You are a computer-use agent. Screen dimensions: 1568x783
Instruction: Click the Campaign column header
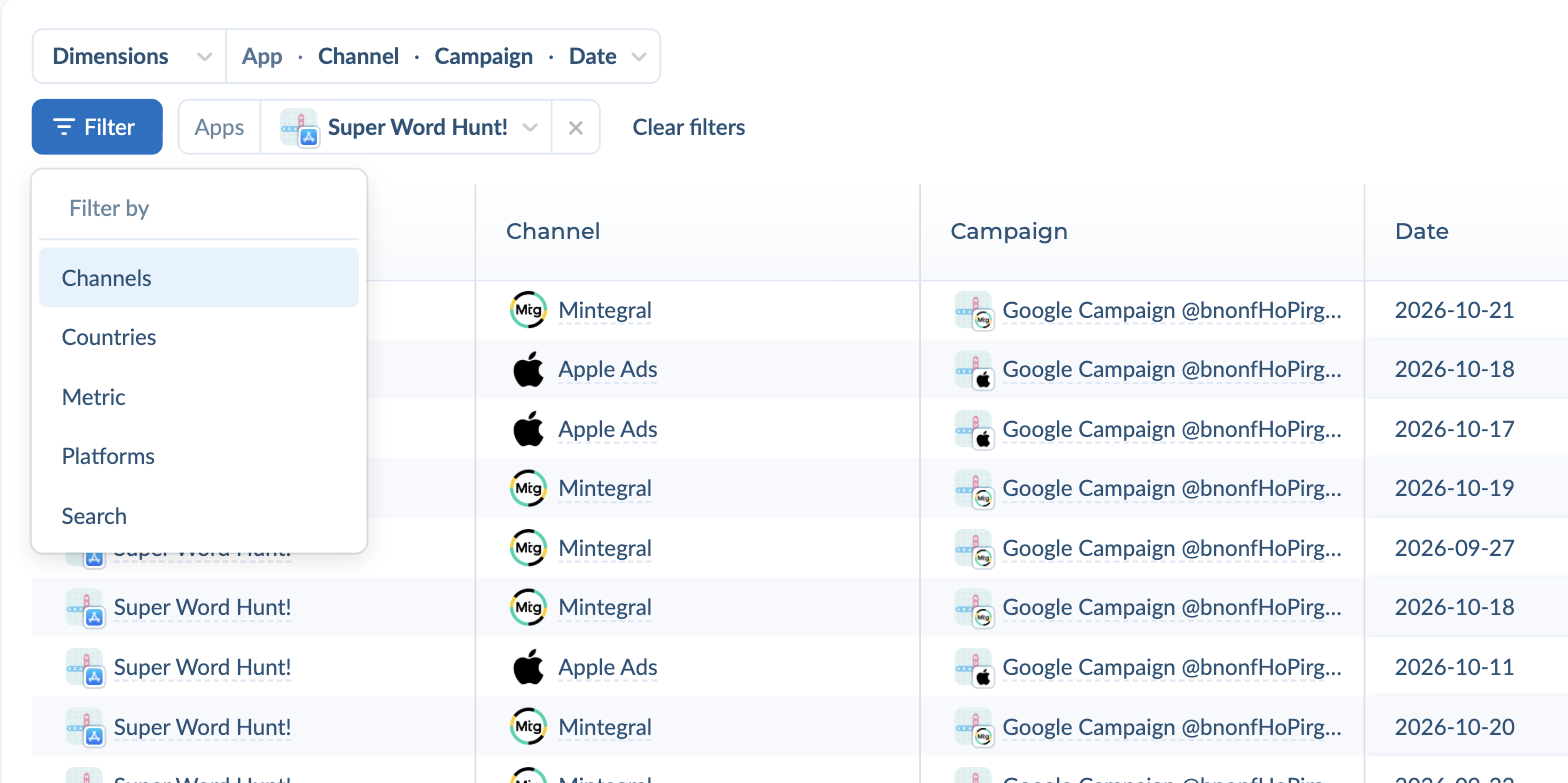(1009, 231)
